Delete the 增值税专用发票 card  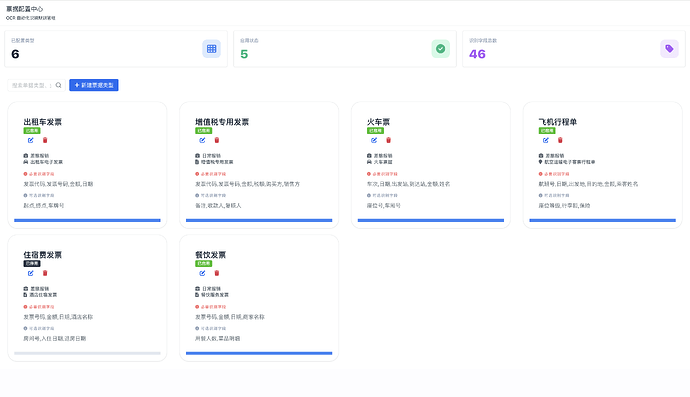point(217,140)
